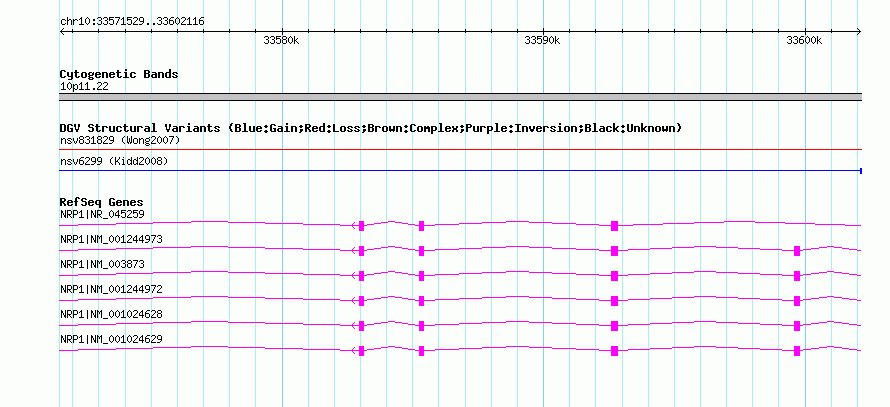Image resolution: width=890 pixels, height=407 pixels.
Task: Click the strand arrow on the NM_003873 transcript
Action: pos(355,276)
